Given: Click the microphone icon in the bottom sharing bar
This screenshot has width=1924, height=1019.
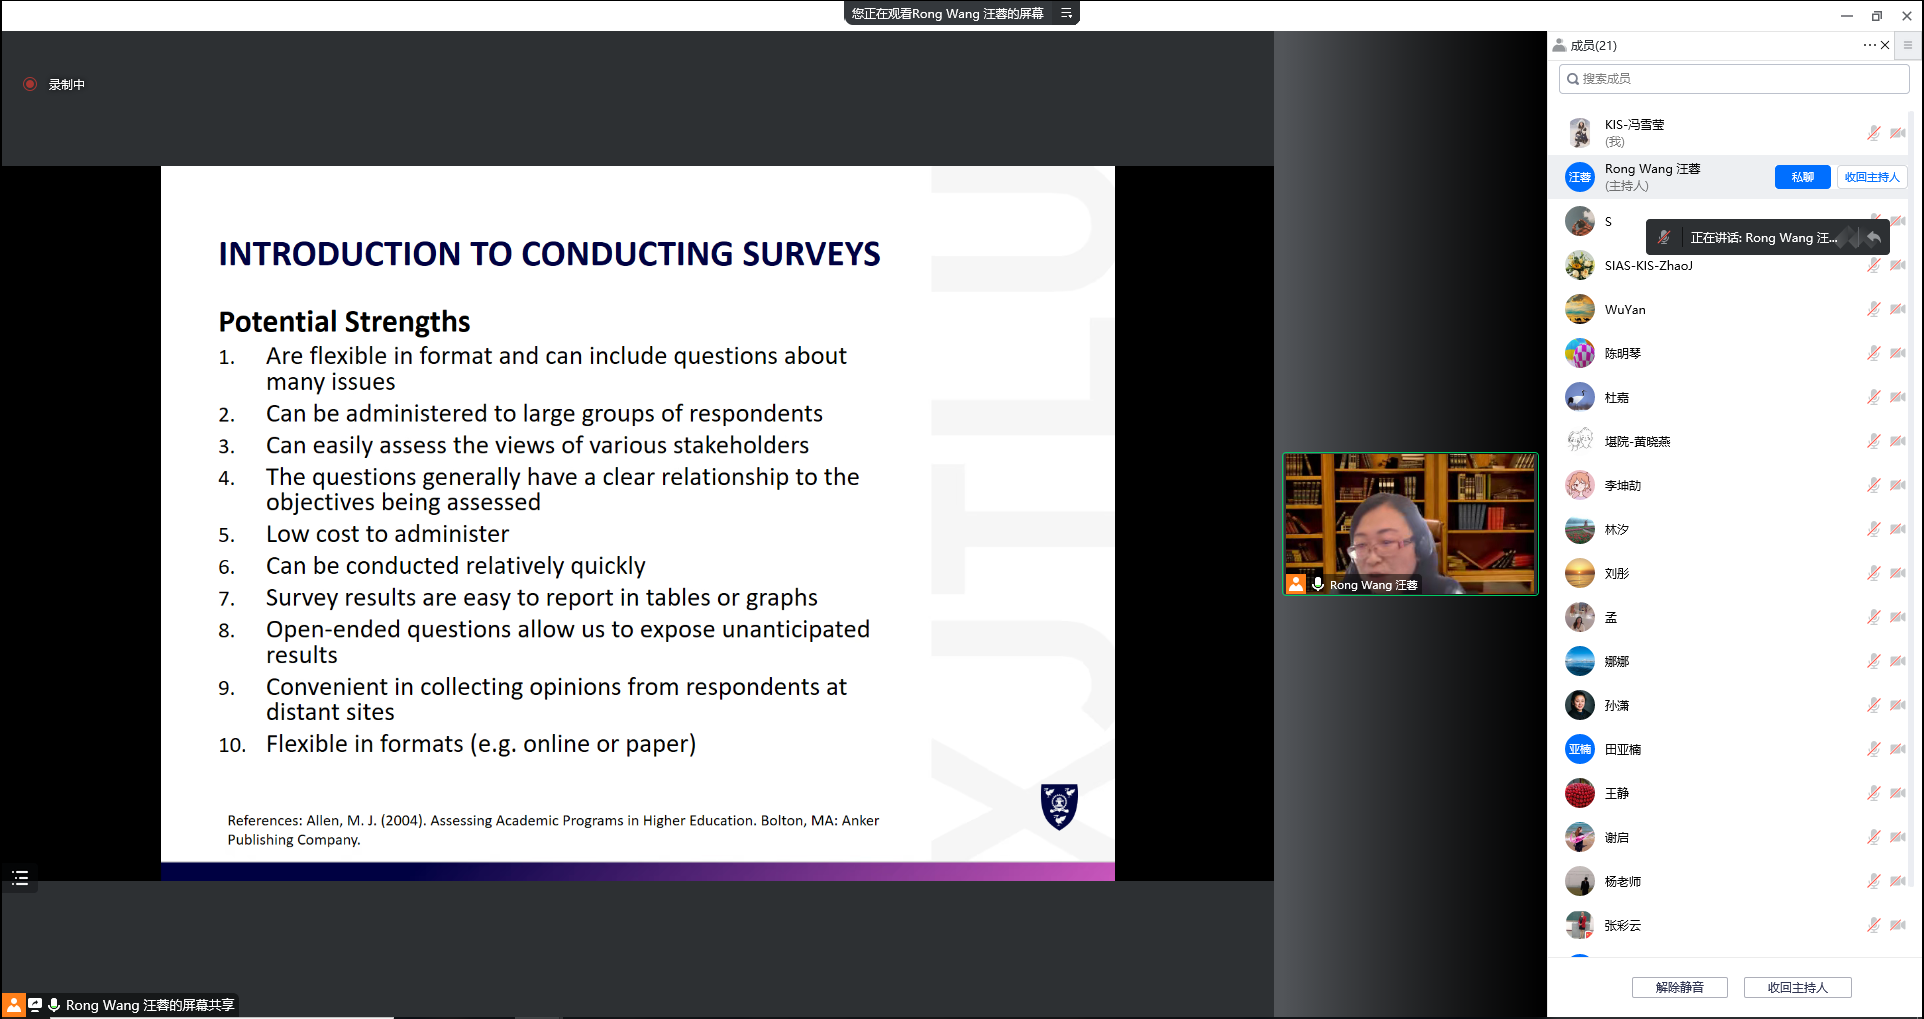Looking at the screenshot, I should click(x=54, y=1005).
